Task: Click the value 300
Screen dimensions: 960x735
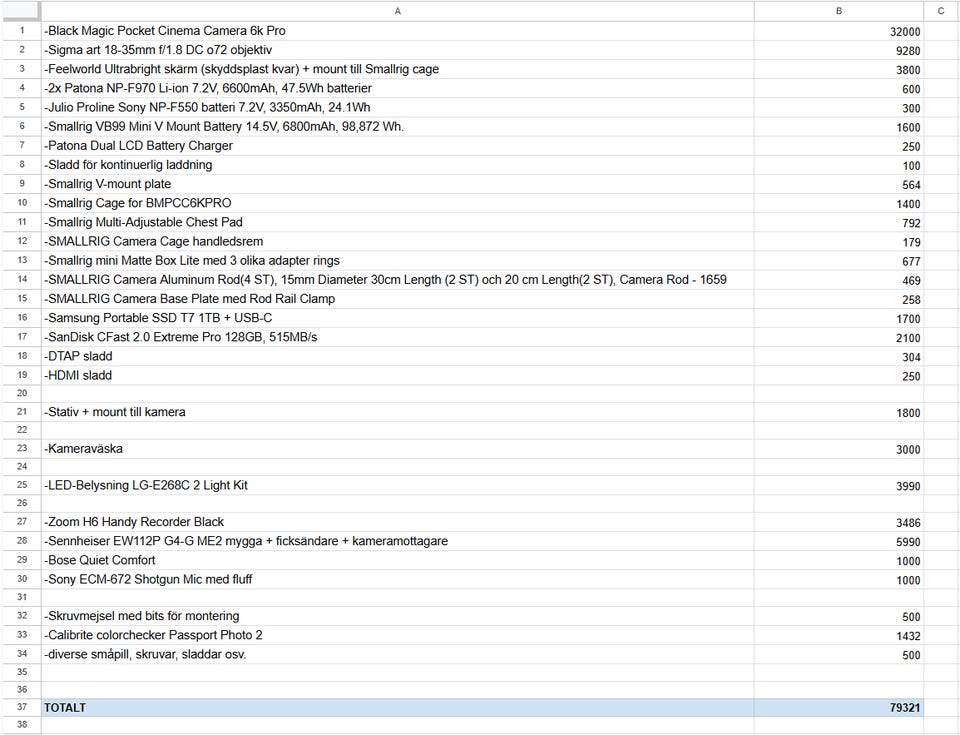Action: pos(911,108)
